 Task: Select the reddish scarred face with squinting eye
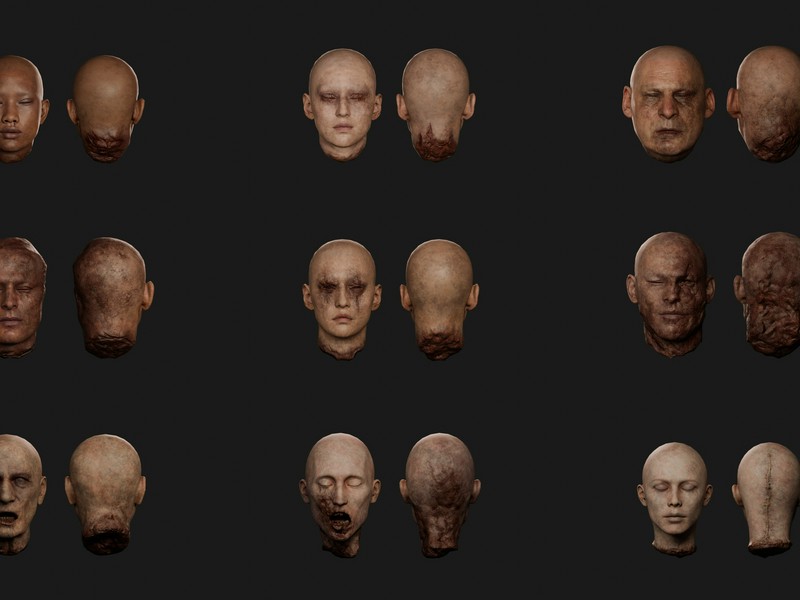click(x=21, y=297)
